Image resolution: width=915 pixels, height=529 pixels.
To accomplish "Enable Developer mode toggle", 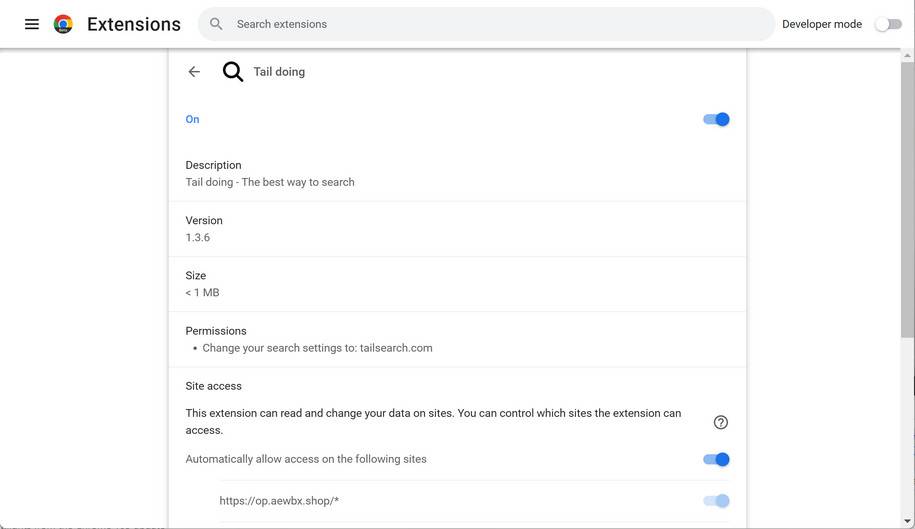I will (887, 24).
